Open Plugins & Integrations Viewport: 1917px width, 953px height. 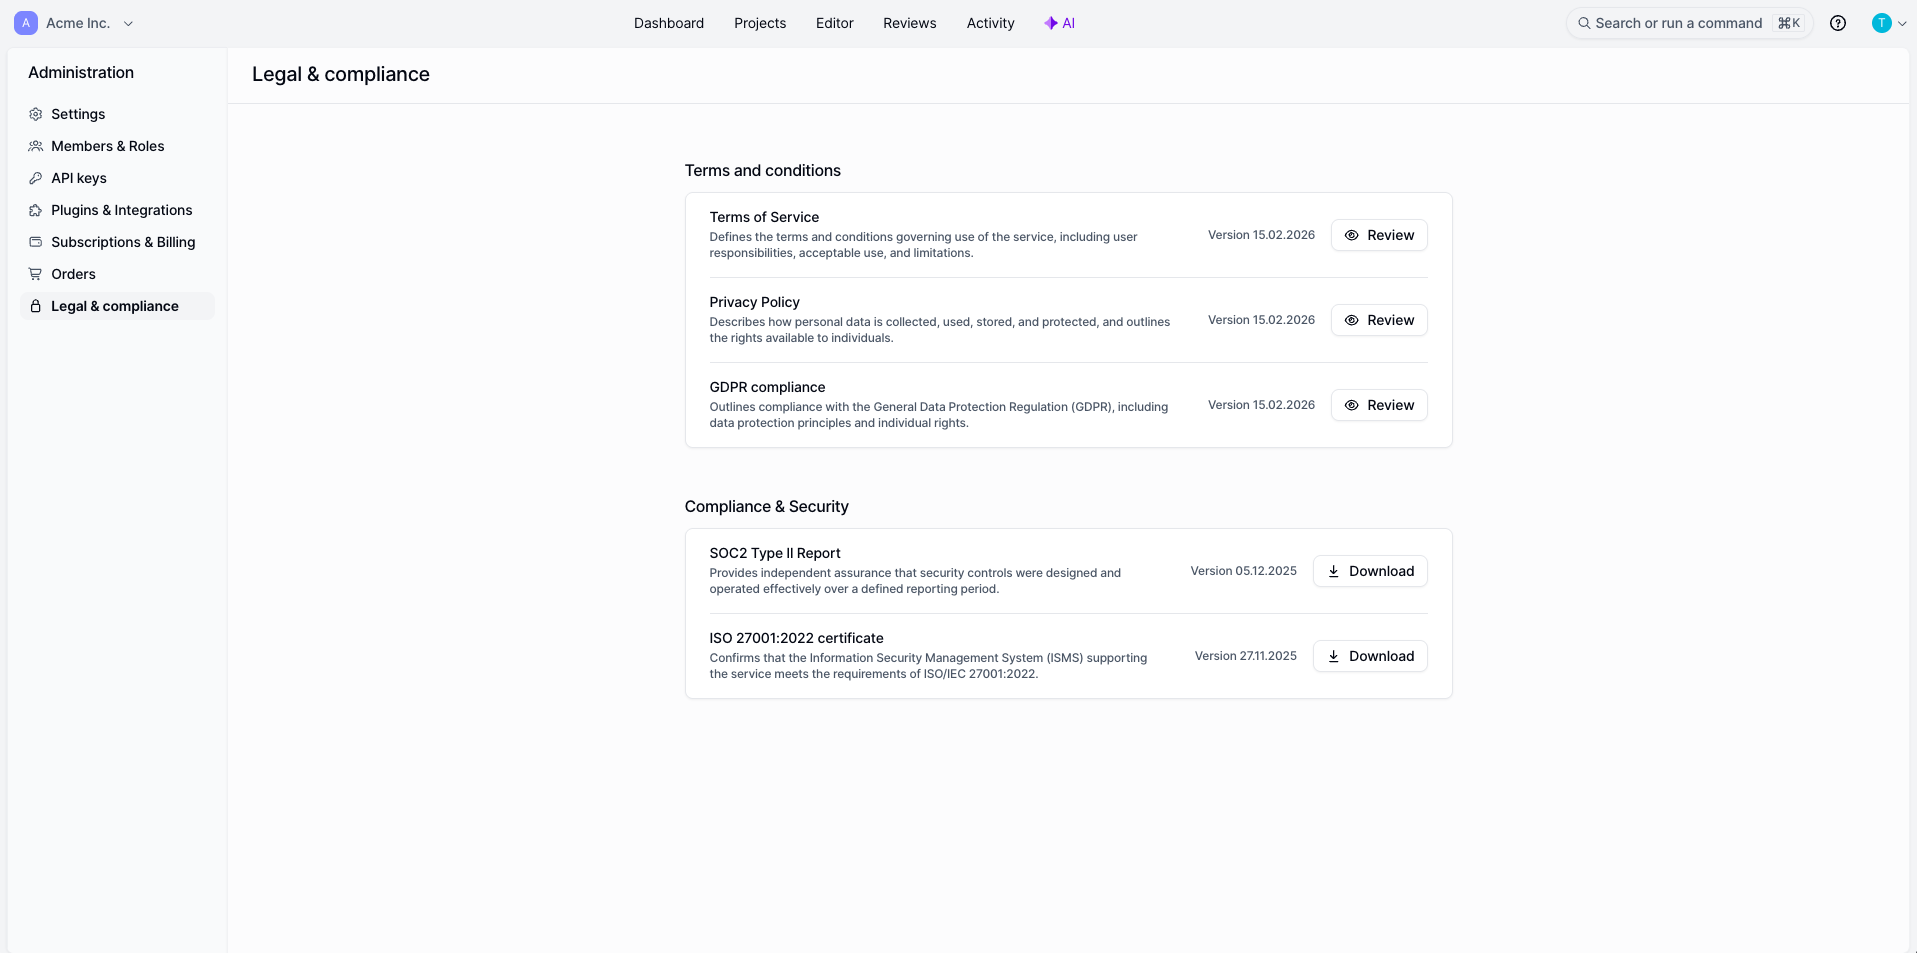point(117,210)
